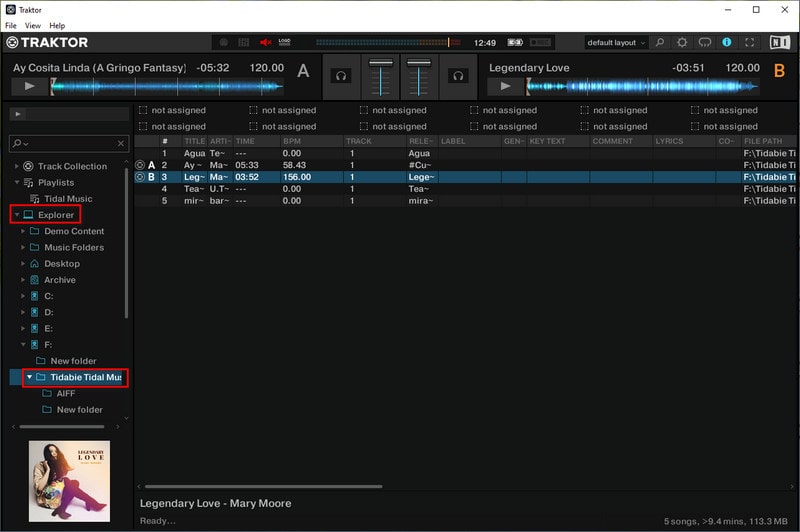Open Demo Content folder
800x532 pixels.
[73, 231]
